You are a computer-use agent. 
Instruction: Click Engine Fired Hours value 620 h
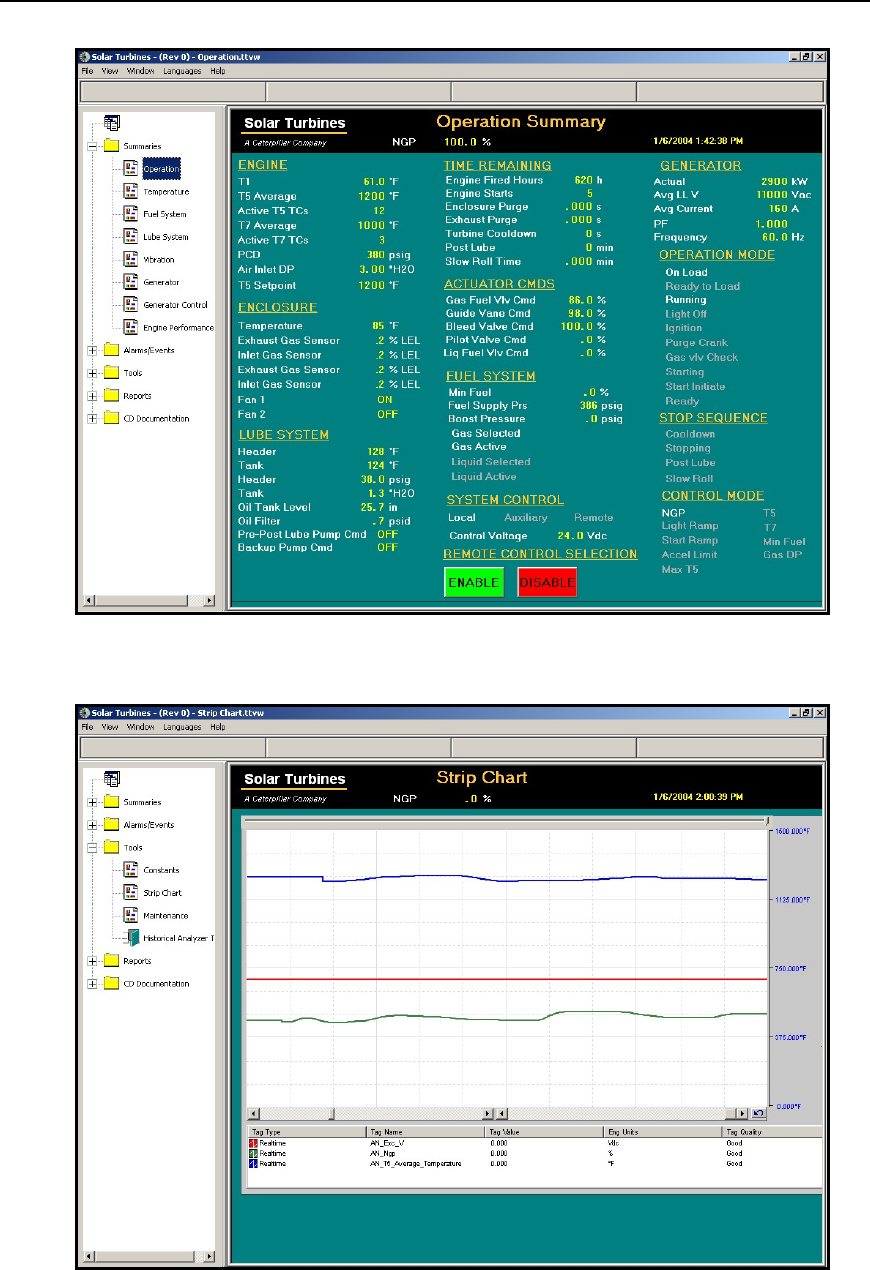click(588, 180)
